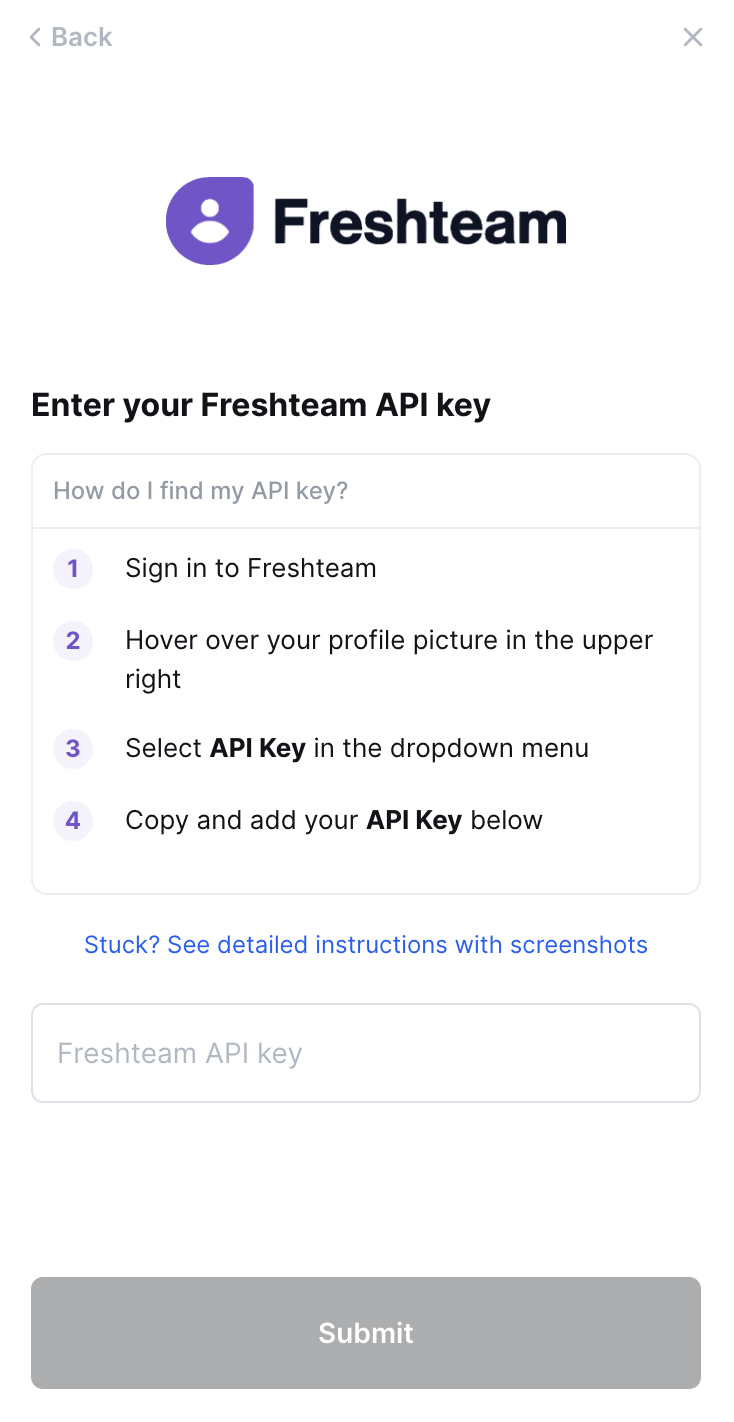Open the detailed instructions with screenshots link

pyautogui.click(x=366, y=945)
